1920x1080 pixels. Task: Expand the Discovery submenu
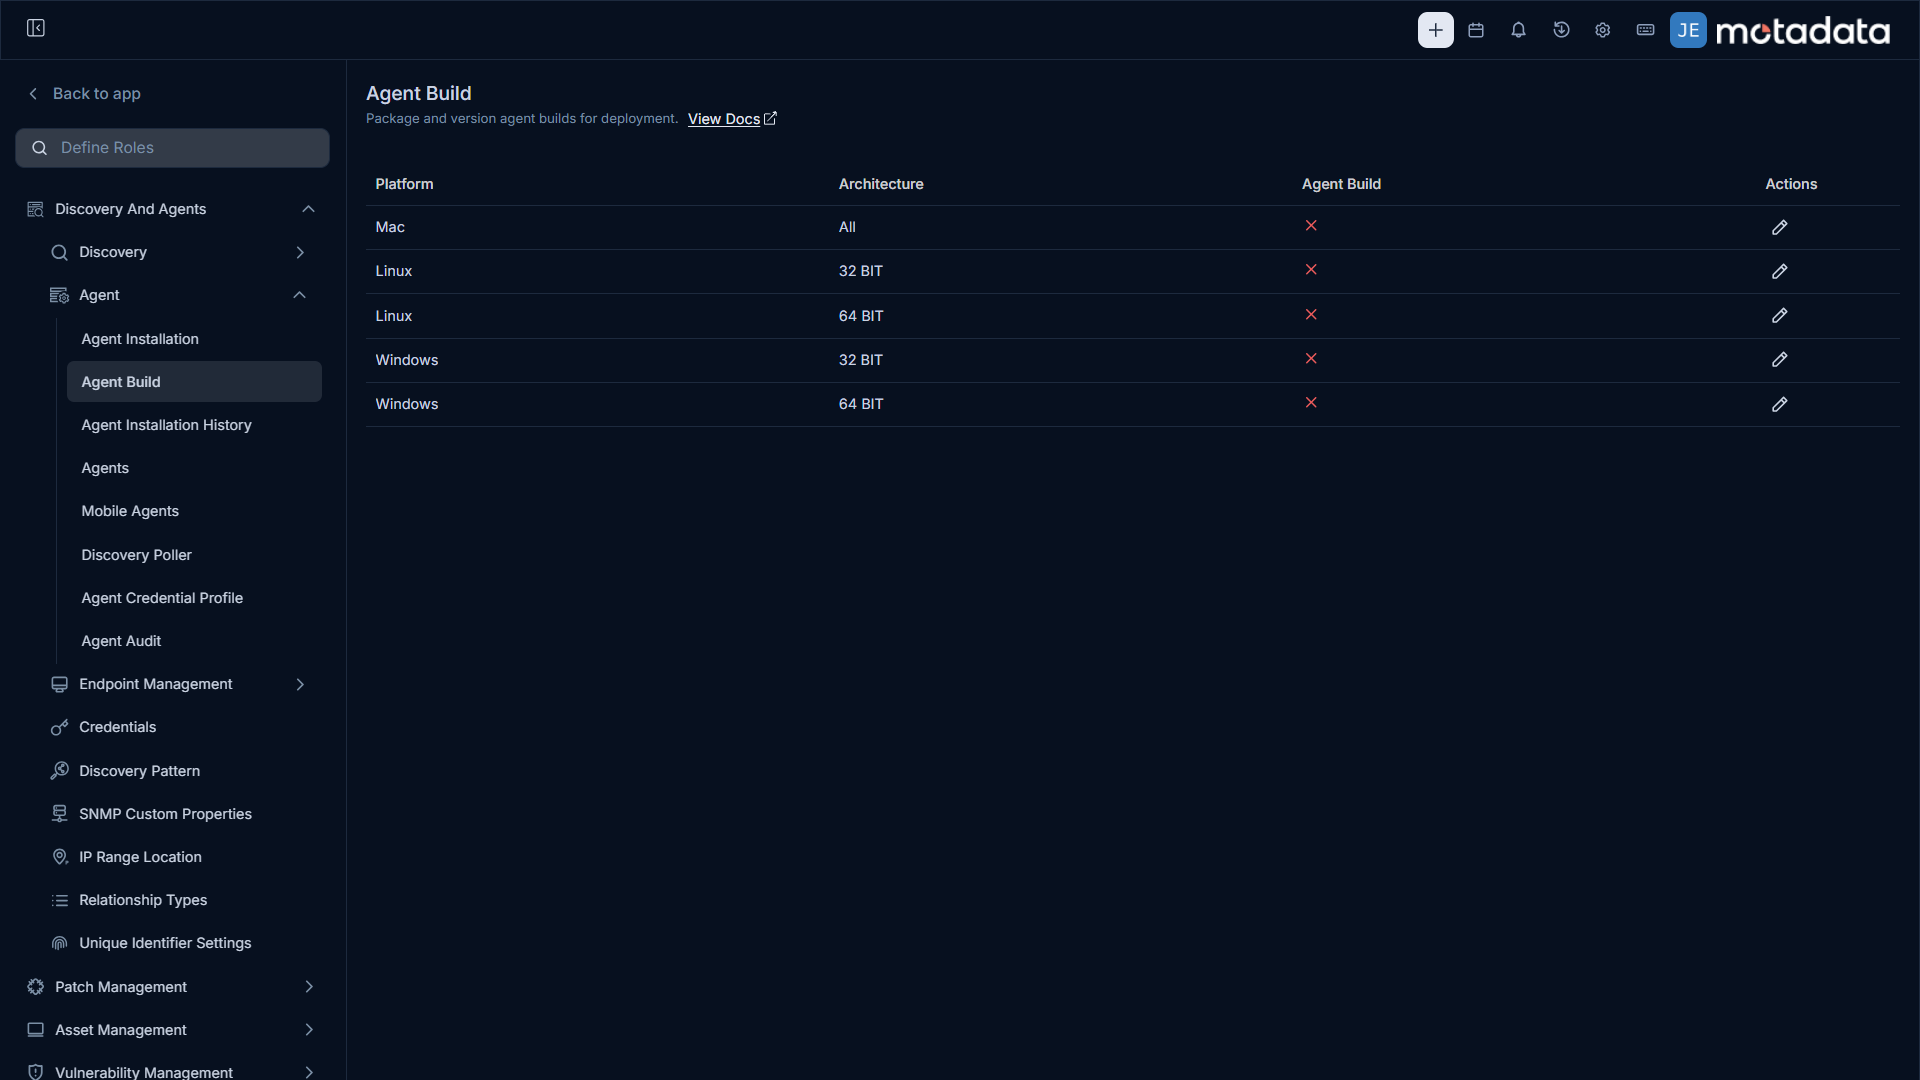[x=300, y=252]
